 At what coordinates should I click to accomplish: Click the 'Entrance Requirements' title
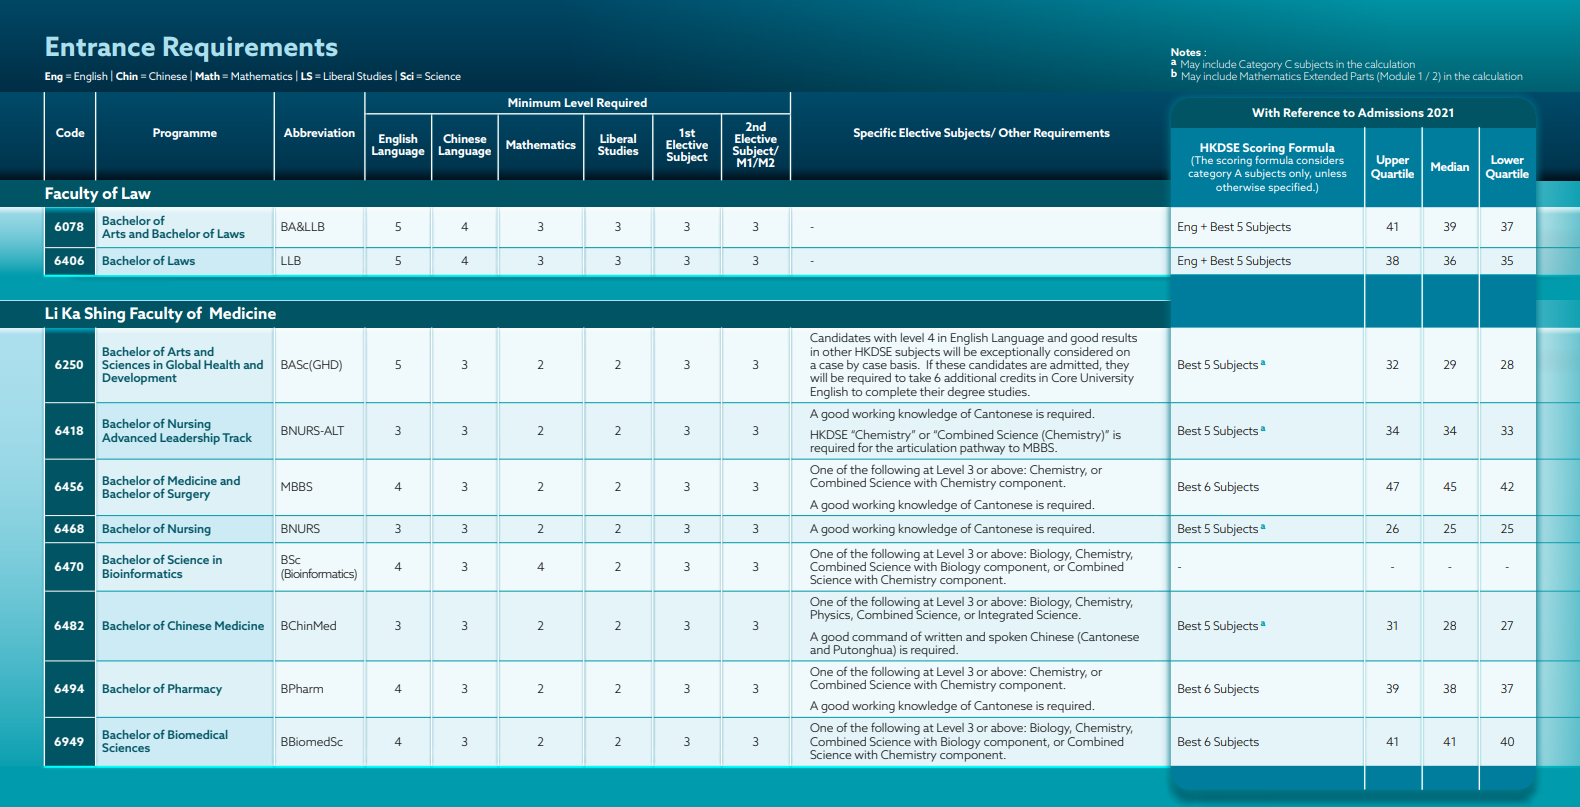191,47
